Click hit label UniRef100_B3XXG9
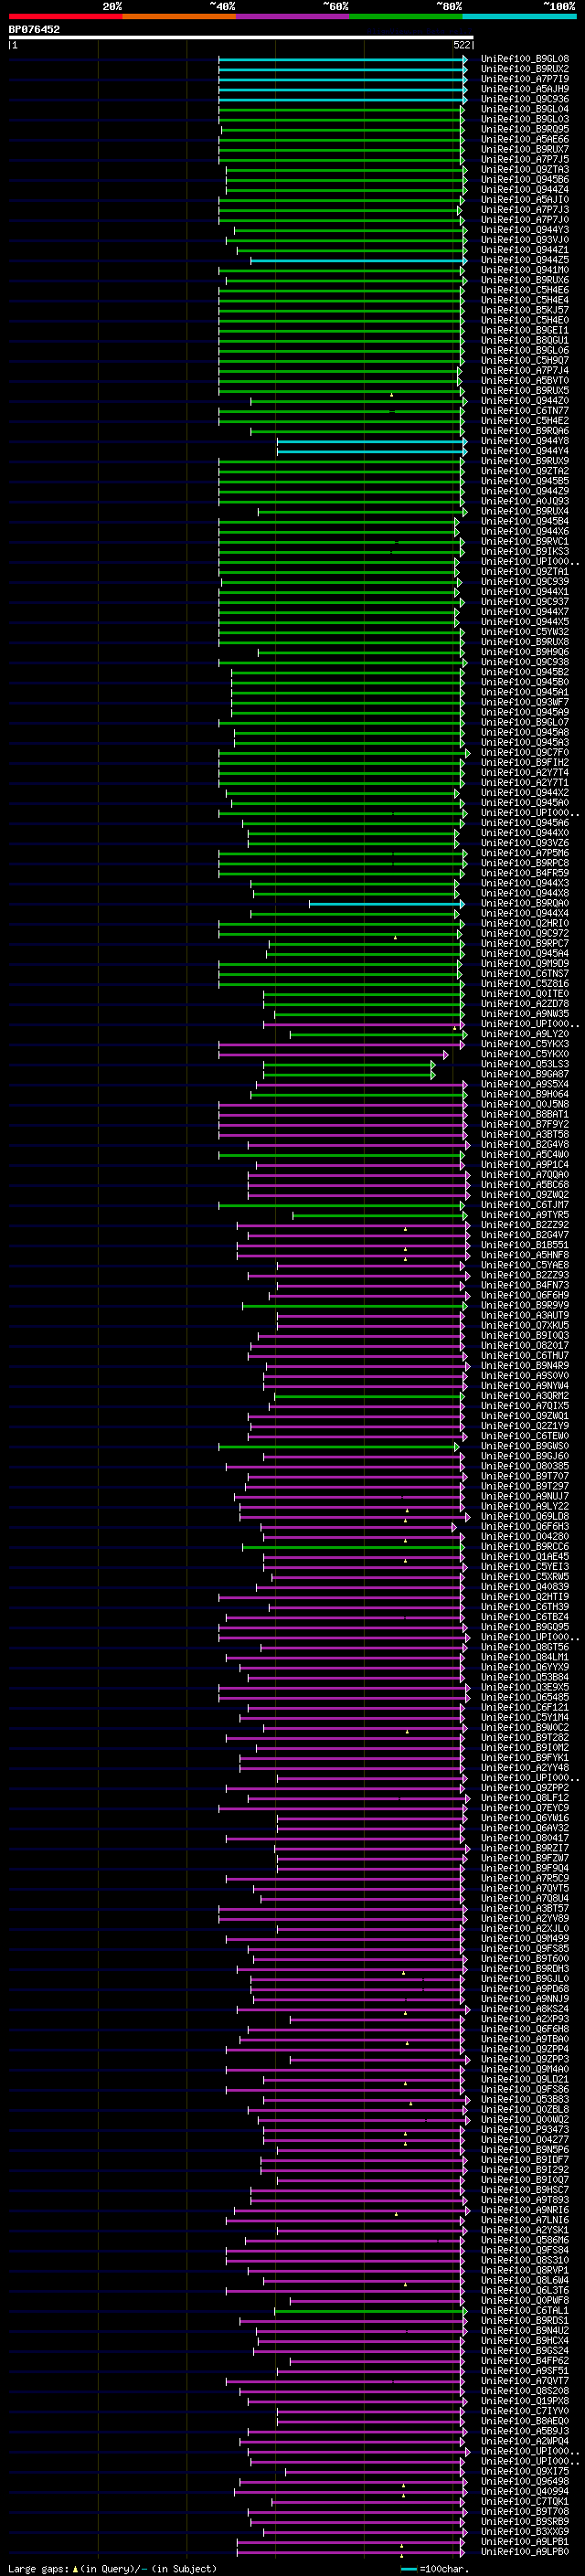Screen dimensions: 585x2576 pyautogui.click(x=524, y=2532)
